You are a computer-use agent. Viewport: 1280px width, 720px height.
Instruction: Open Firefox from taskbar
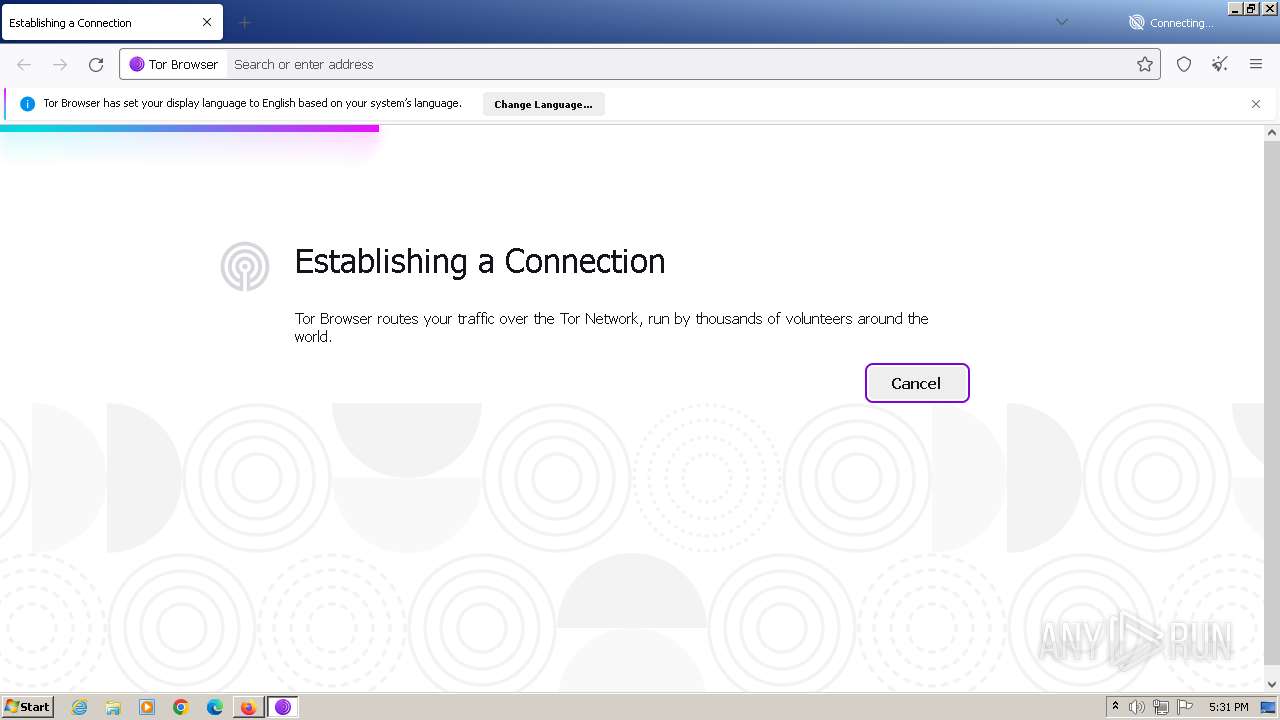tap(248, 707)
